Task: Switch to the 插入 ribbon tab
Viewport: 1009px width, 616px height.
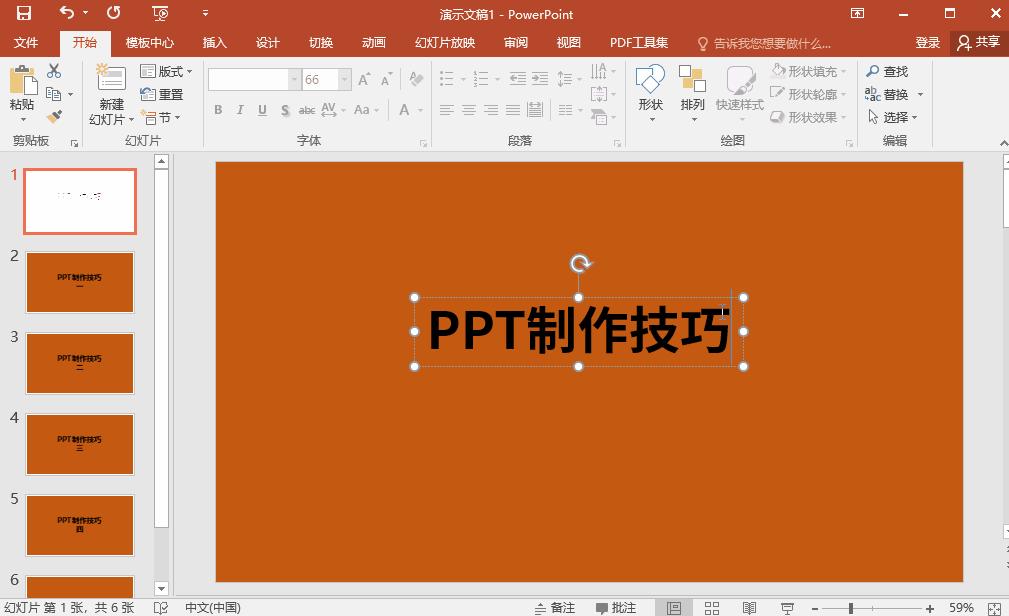Action: [x=213, y=42]
